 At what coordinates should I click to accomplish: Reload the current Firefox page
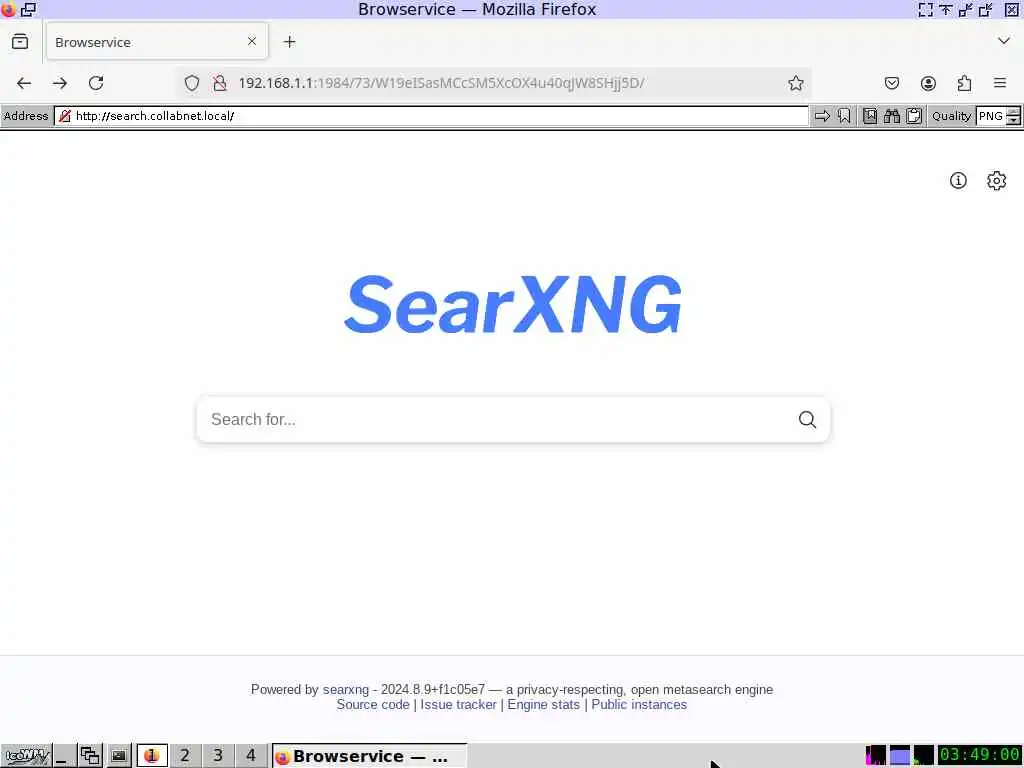click(x=96, y=83)
